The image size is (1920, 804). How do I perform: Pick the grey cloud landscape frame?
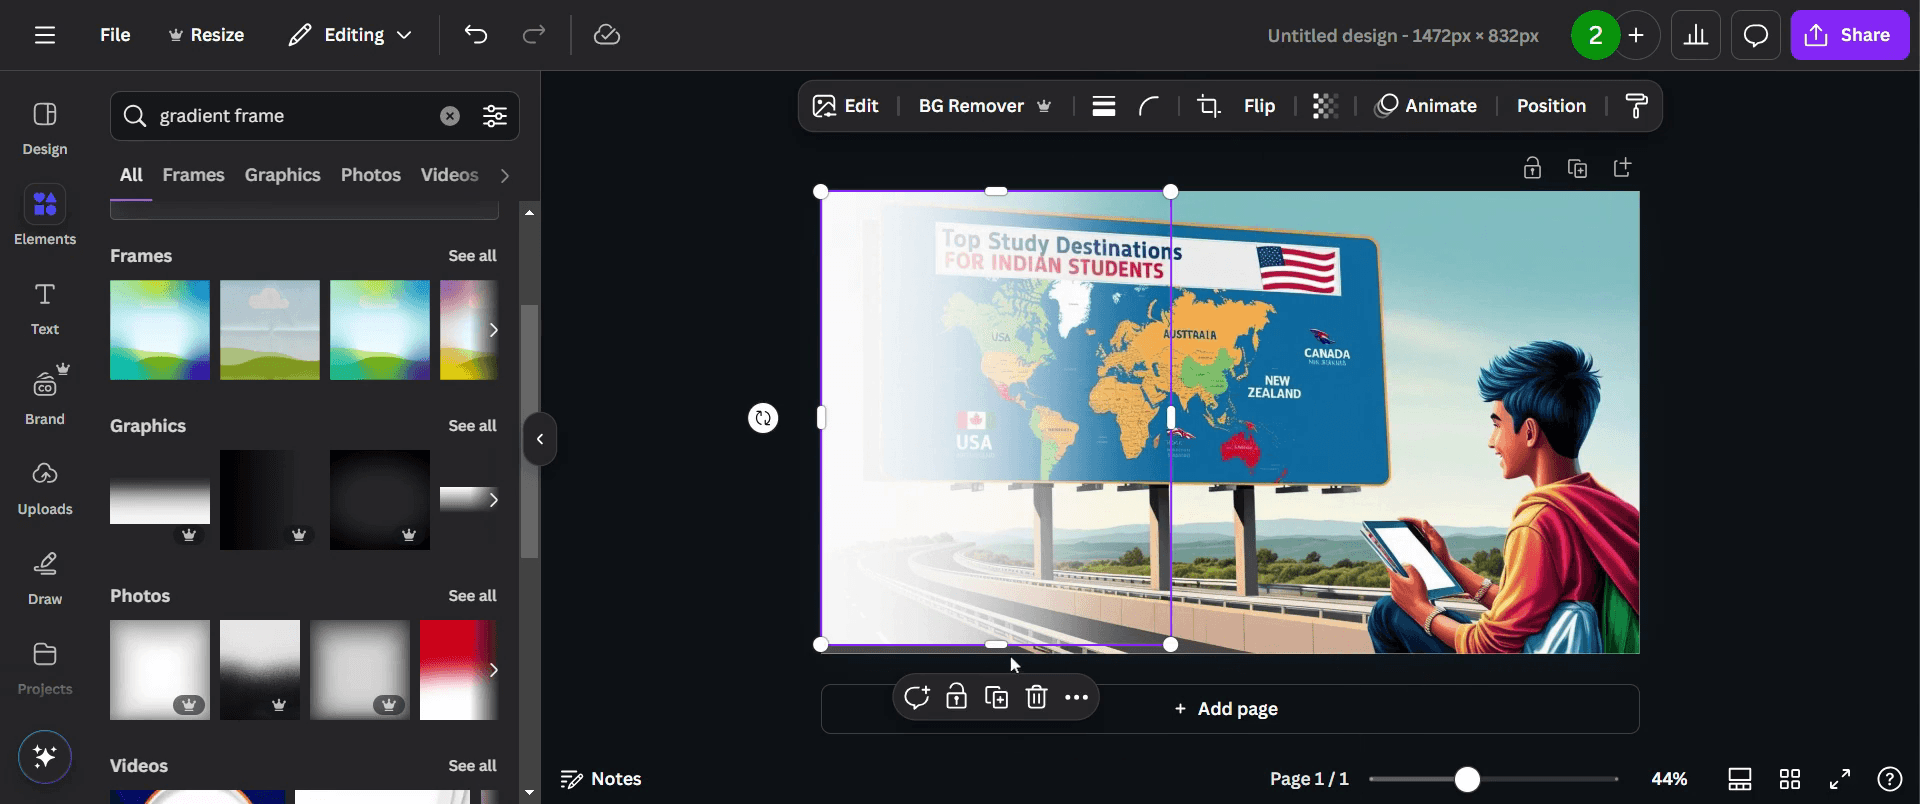[x=270, y=330]
